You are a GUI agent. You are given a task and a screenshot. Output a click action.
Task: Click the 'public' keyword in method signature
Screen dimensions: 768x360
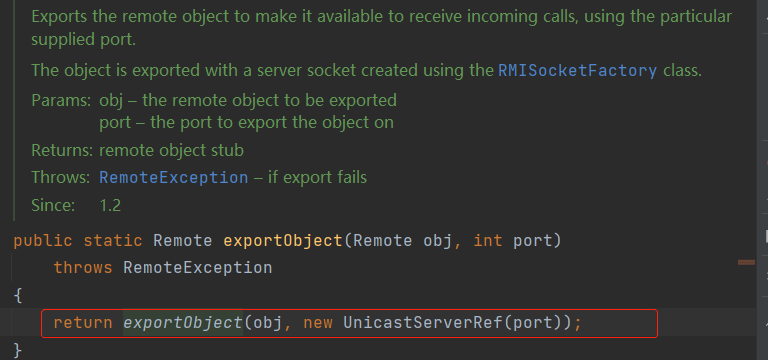43,241
